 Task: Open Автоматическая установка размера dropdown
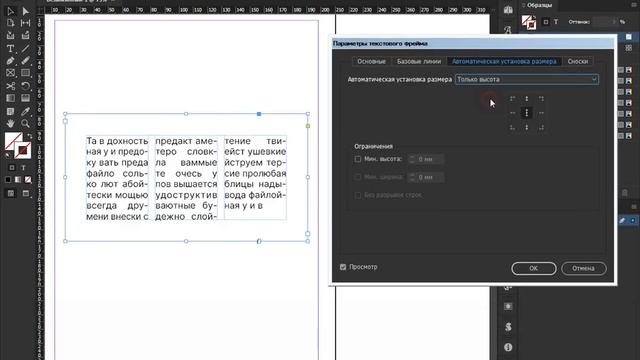527,80
